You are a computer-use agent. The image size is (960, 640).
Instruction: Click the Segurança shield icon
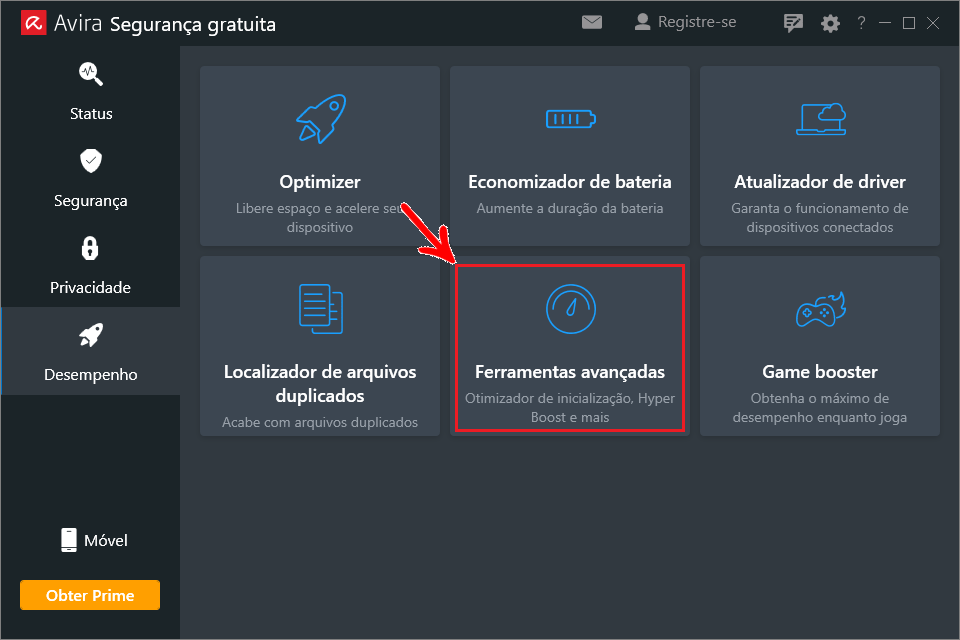[91, 160]
